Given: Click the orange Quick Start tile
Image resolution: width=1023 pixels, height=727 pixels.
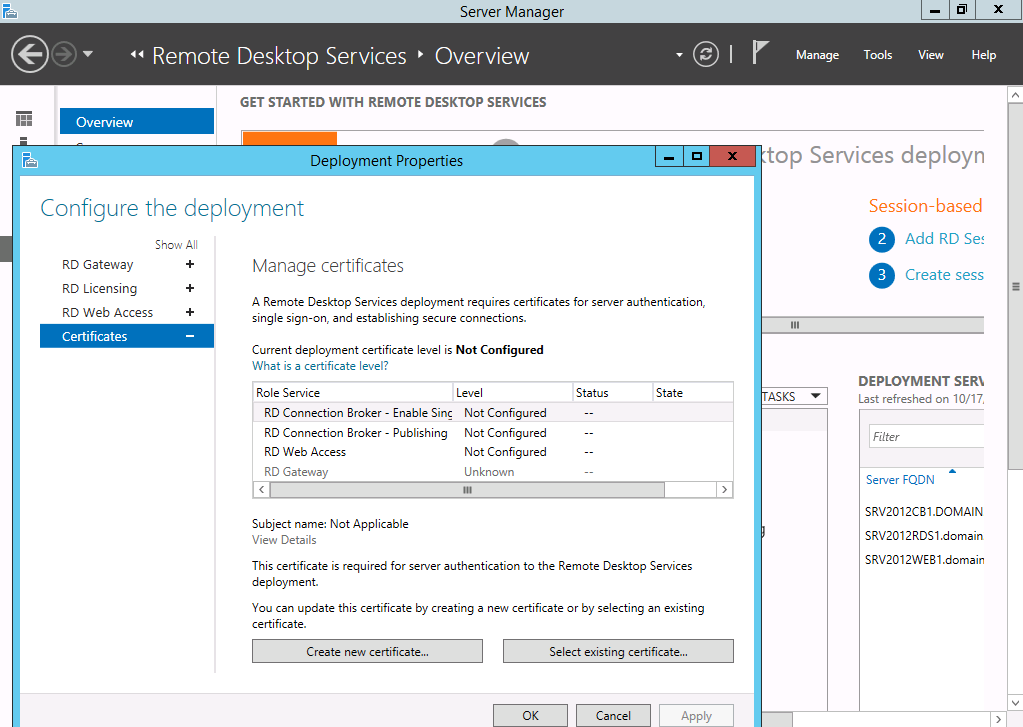Looking at the screenshot, I should coord(290,138).
